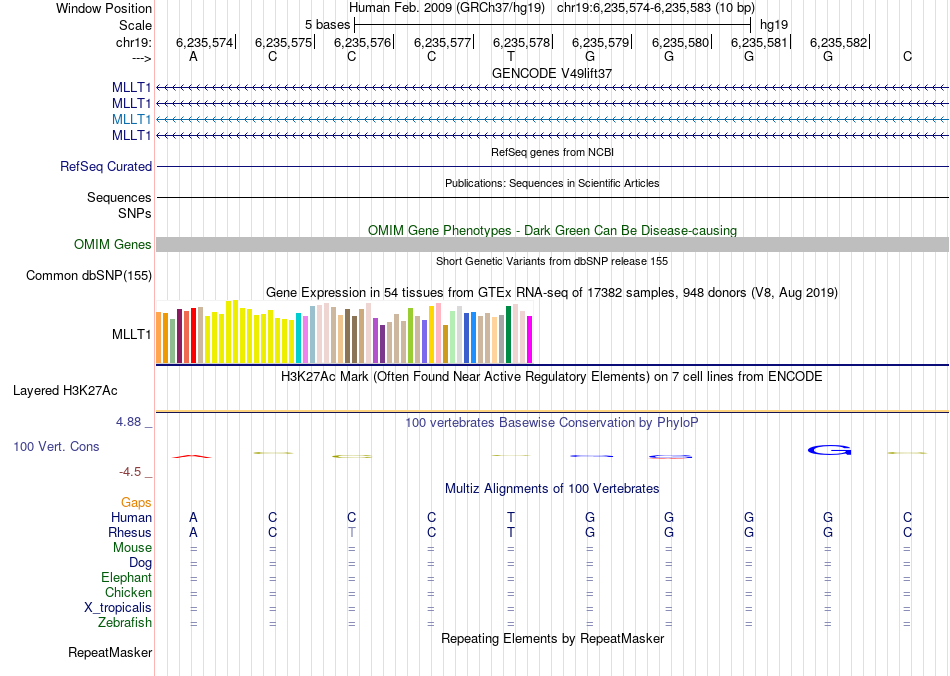Click the 6,235,578 position tick label
The width and height of the screenshot is (950, 676).
click(x=521, y=42)
